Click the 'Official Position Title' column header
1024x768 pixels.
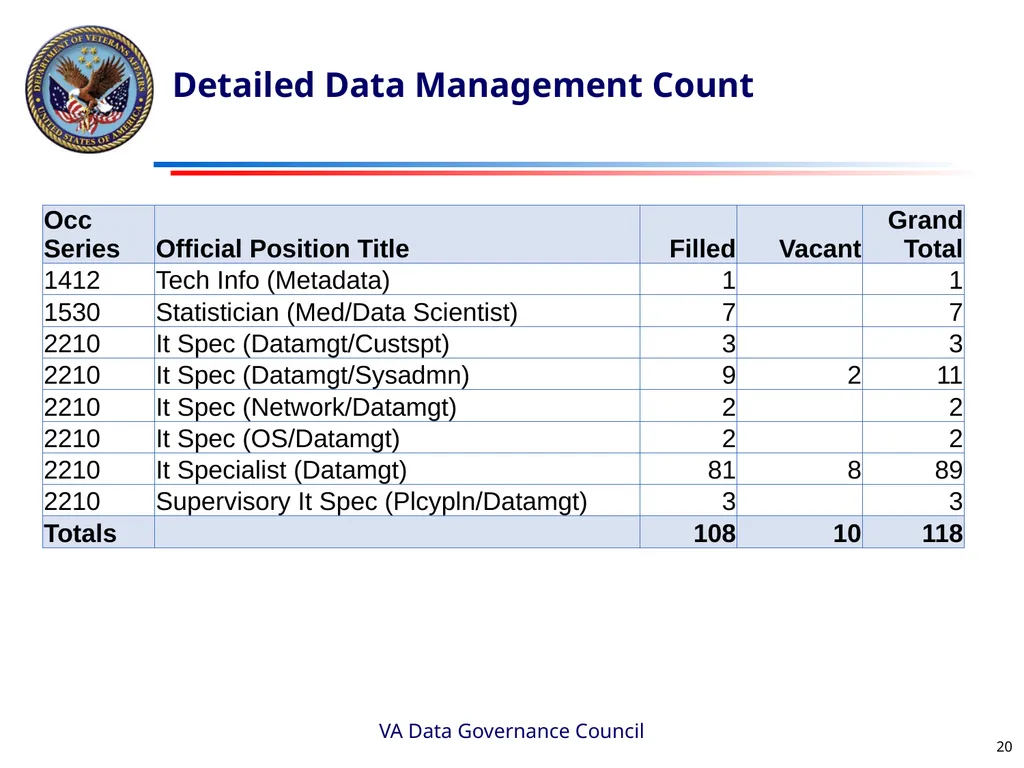[397, 234]
